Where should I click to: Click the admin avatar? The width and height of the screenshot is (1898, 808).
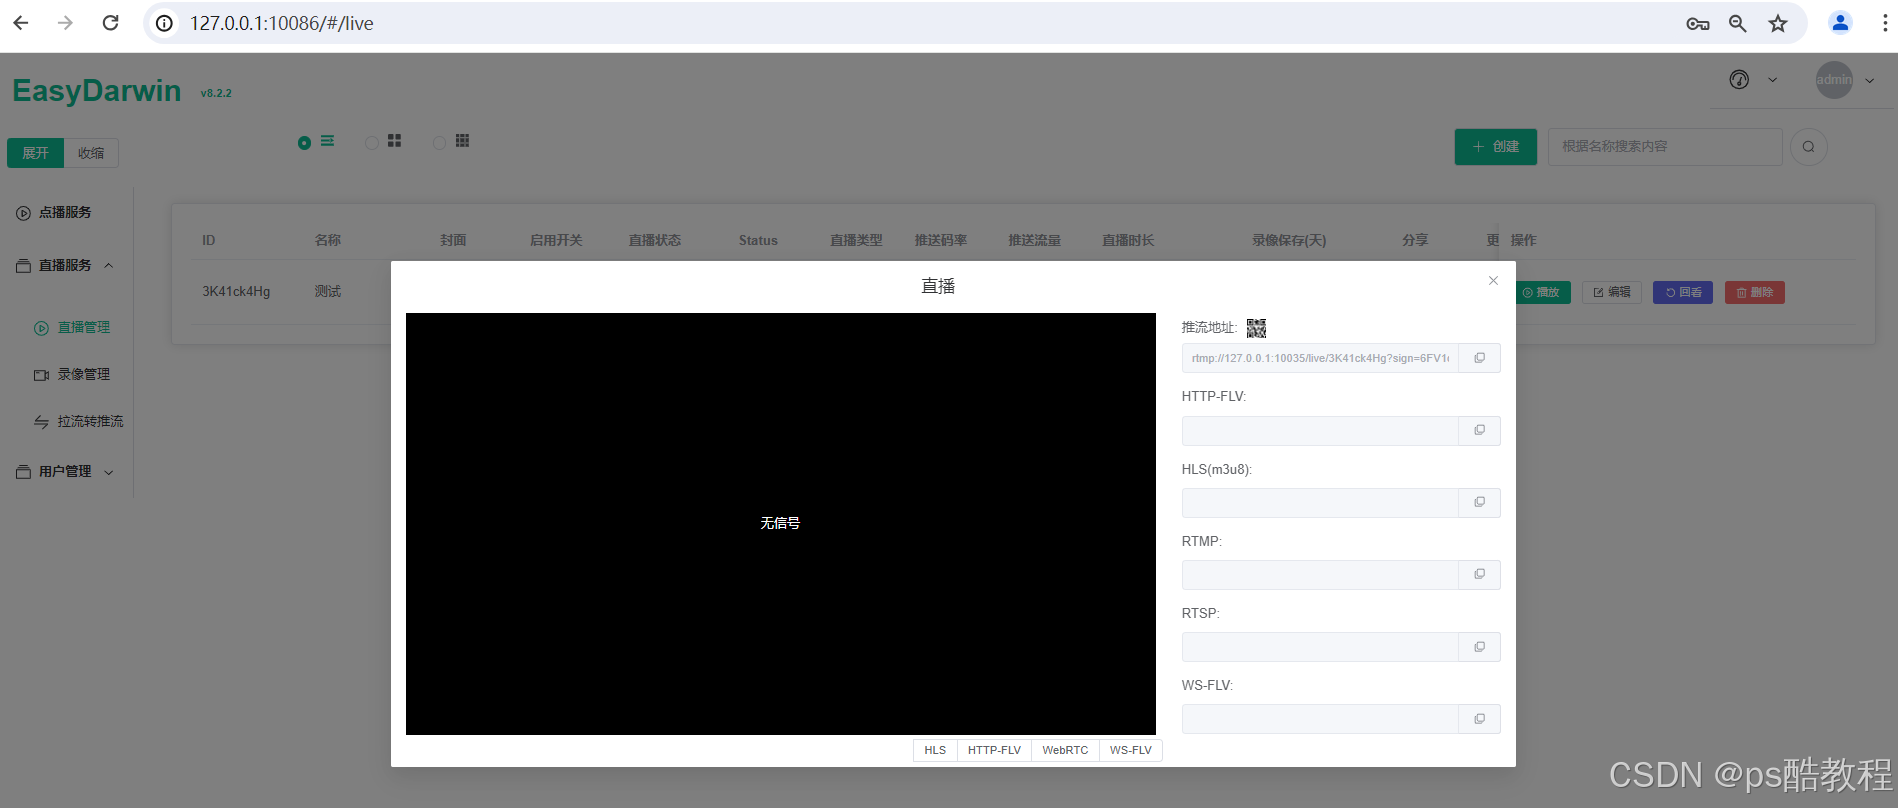point(1834,80)
